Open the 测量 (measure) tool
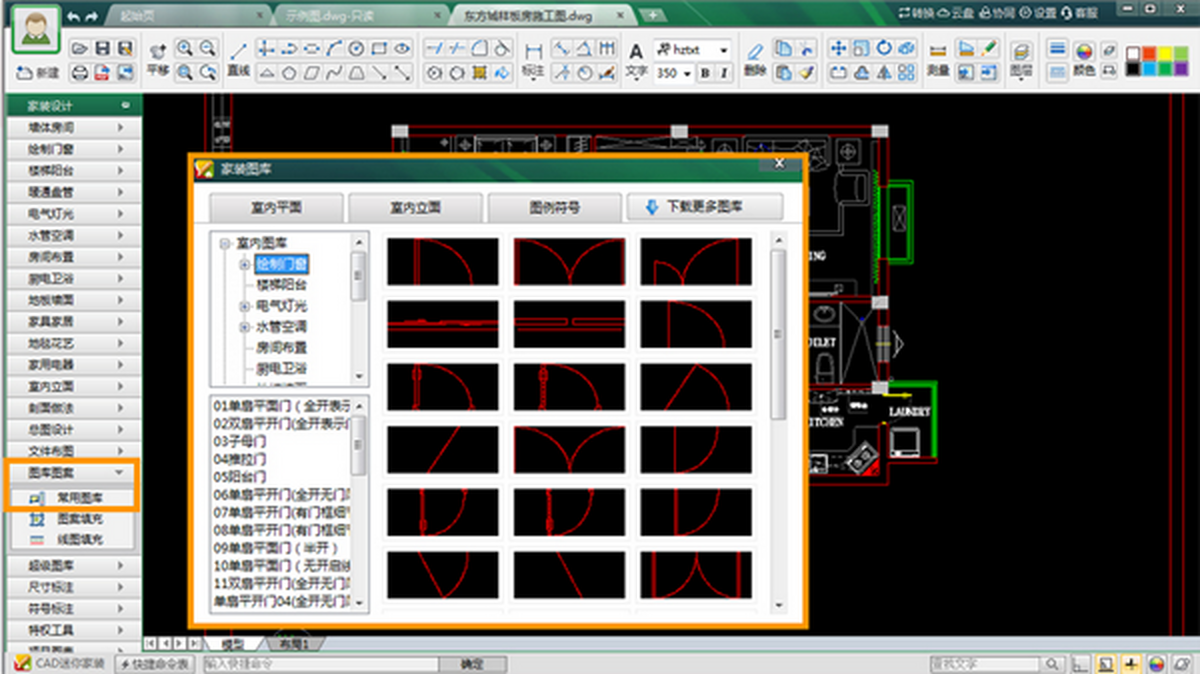The width and height of the screenshot is (1200, 674). pyautogui.click(x=937, y=56)
